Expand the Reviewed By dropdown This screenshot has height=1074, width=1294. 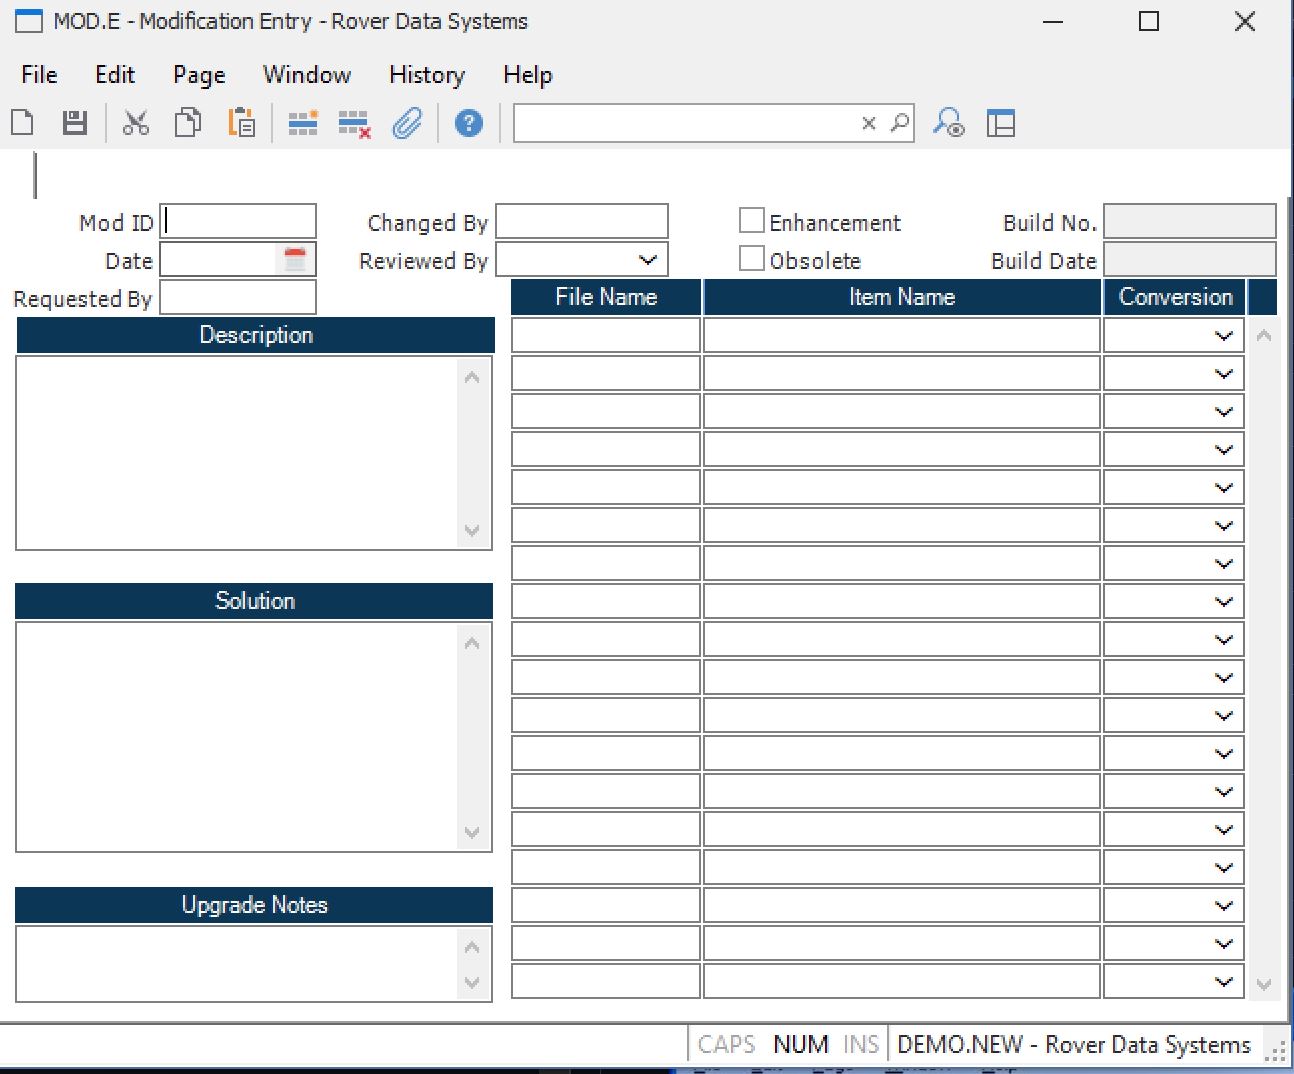tap(647, 260)
